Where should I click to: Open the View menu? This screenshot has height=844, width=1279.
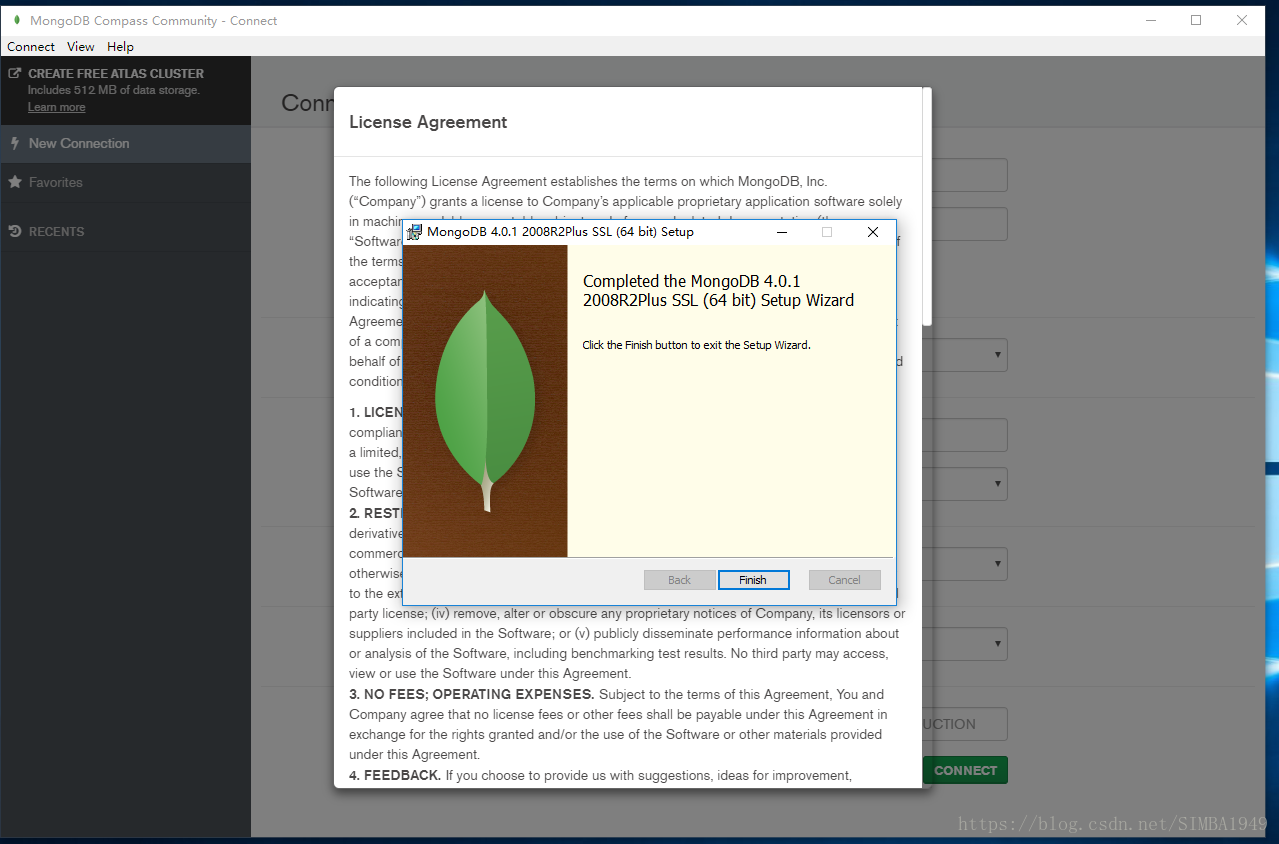tap(81, 47)
